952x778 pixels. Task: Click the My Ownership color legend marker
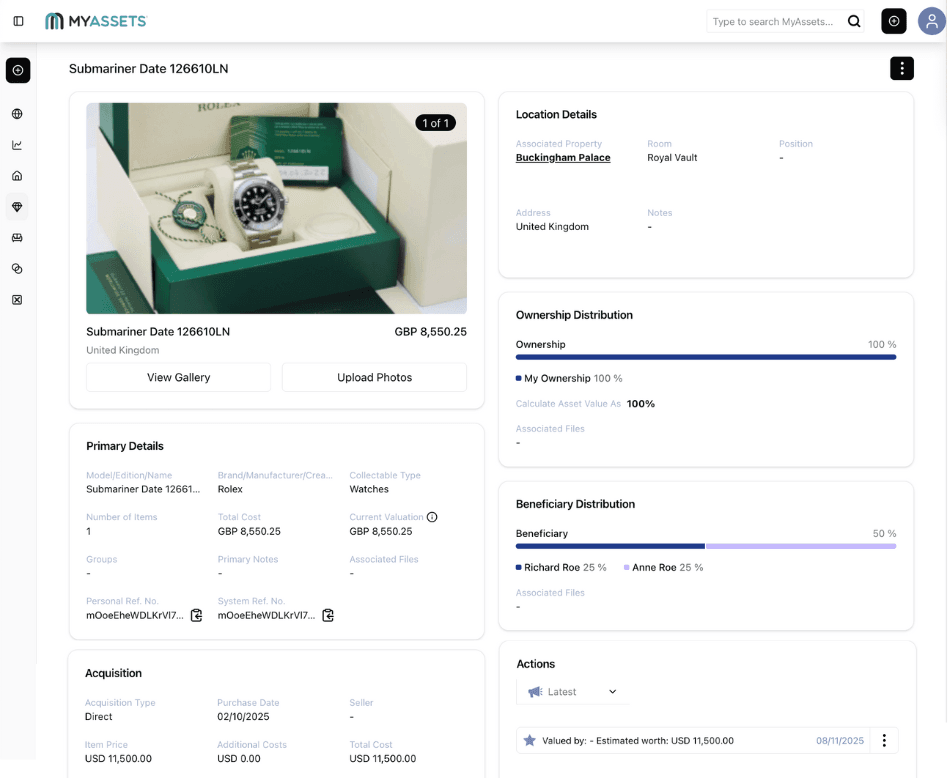518,378
